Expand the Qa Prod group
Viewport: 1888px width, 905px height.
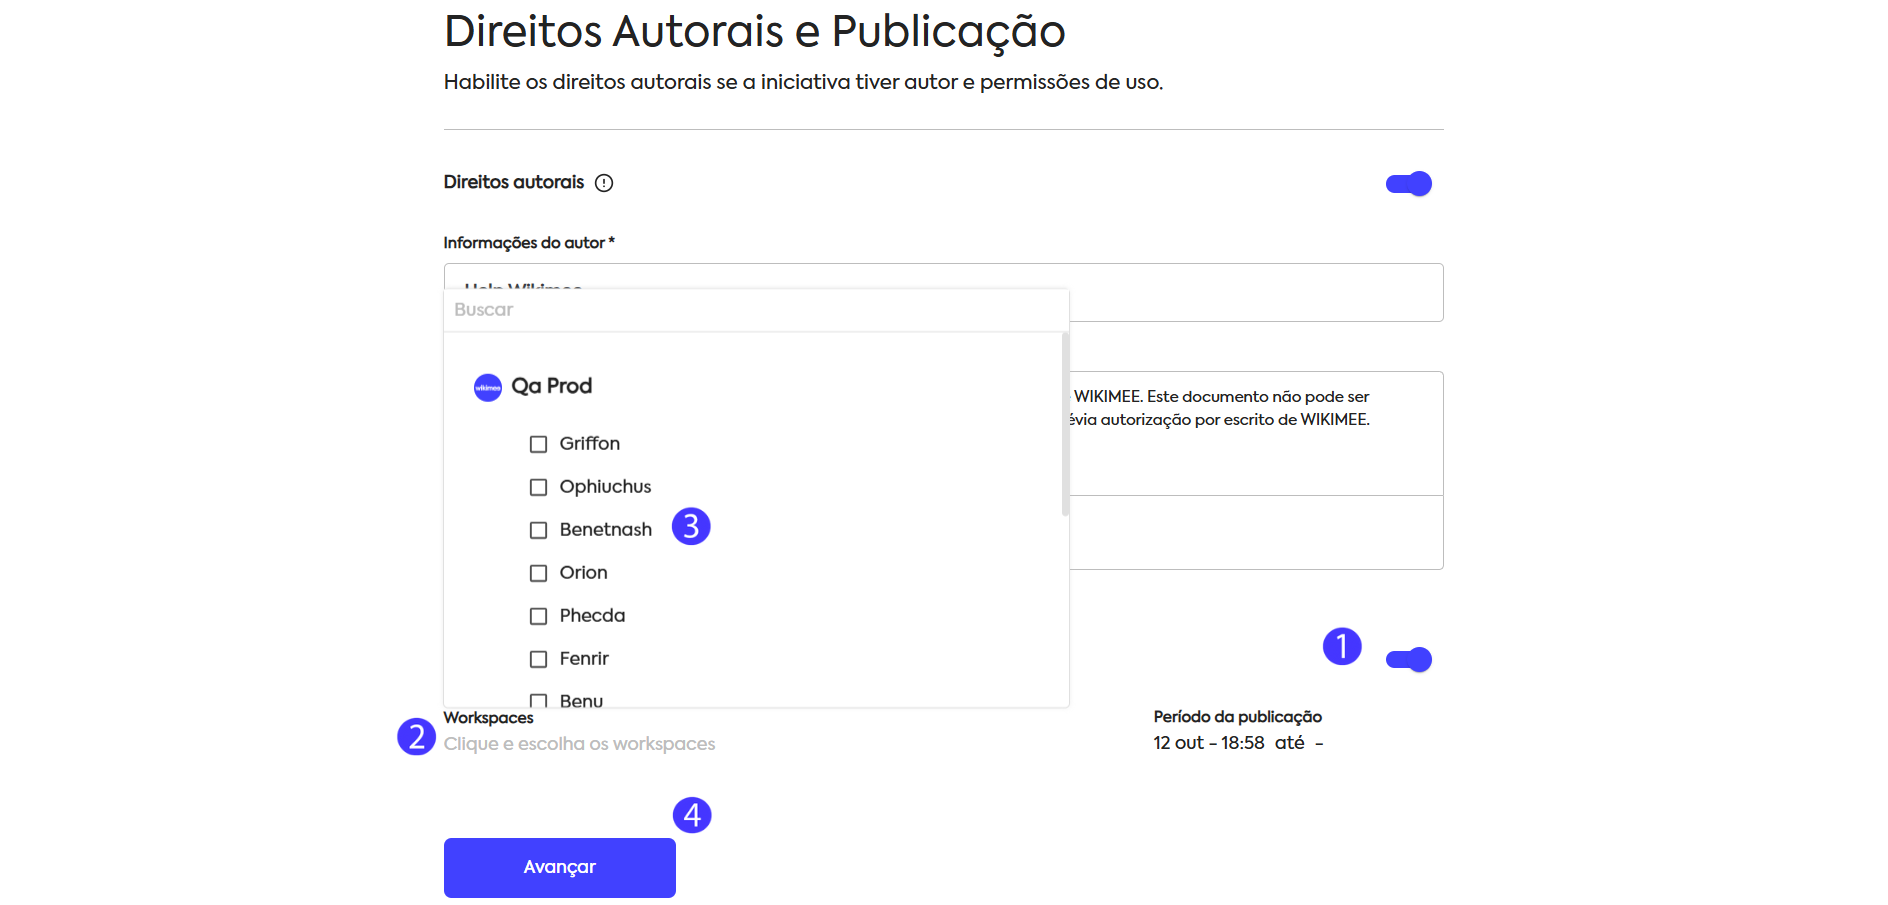point(551,386)
